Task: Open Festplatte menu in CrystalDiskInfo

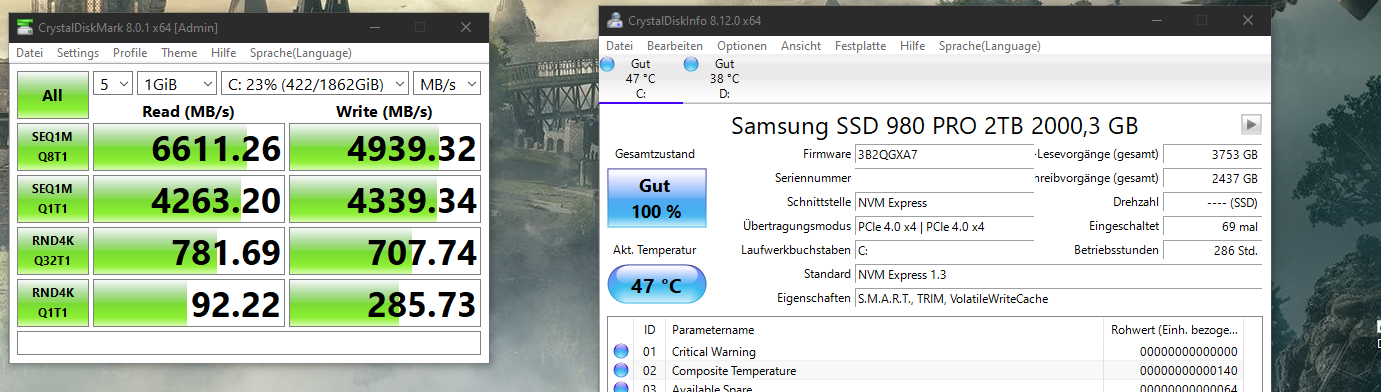Action: (x=860, y=46)
